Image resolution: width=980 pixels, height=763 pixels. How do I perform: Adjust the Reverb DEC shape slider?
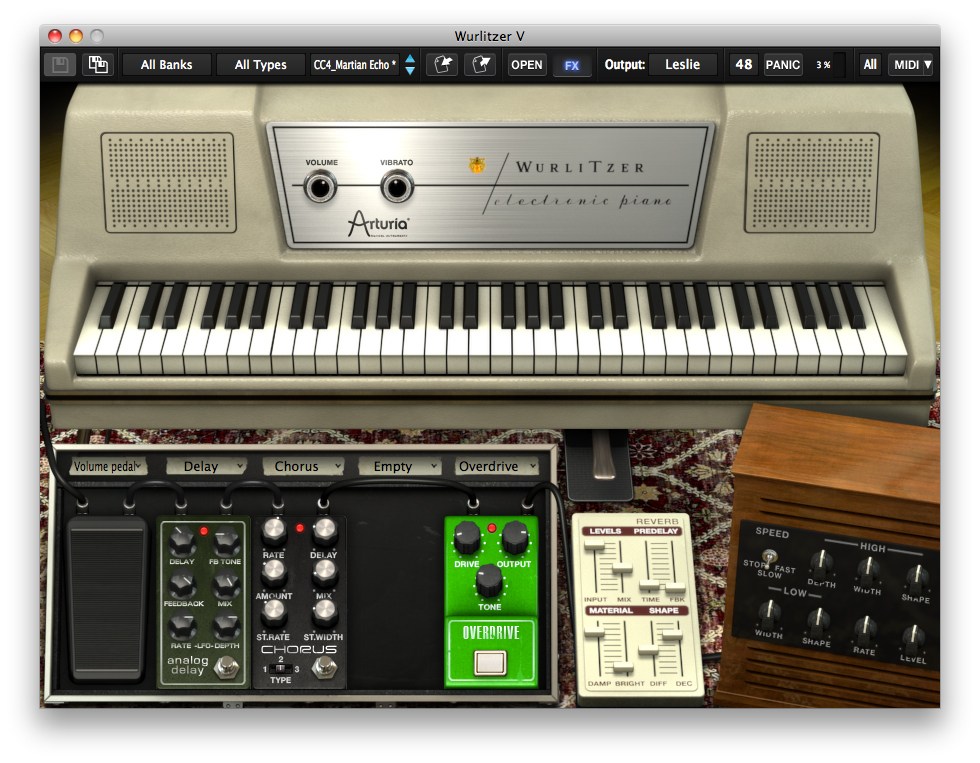click(x=672, y=634)
